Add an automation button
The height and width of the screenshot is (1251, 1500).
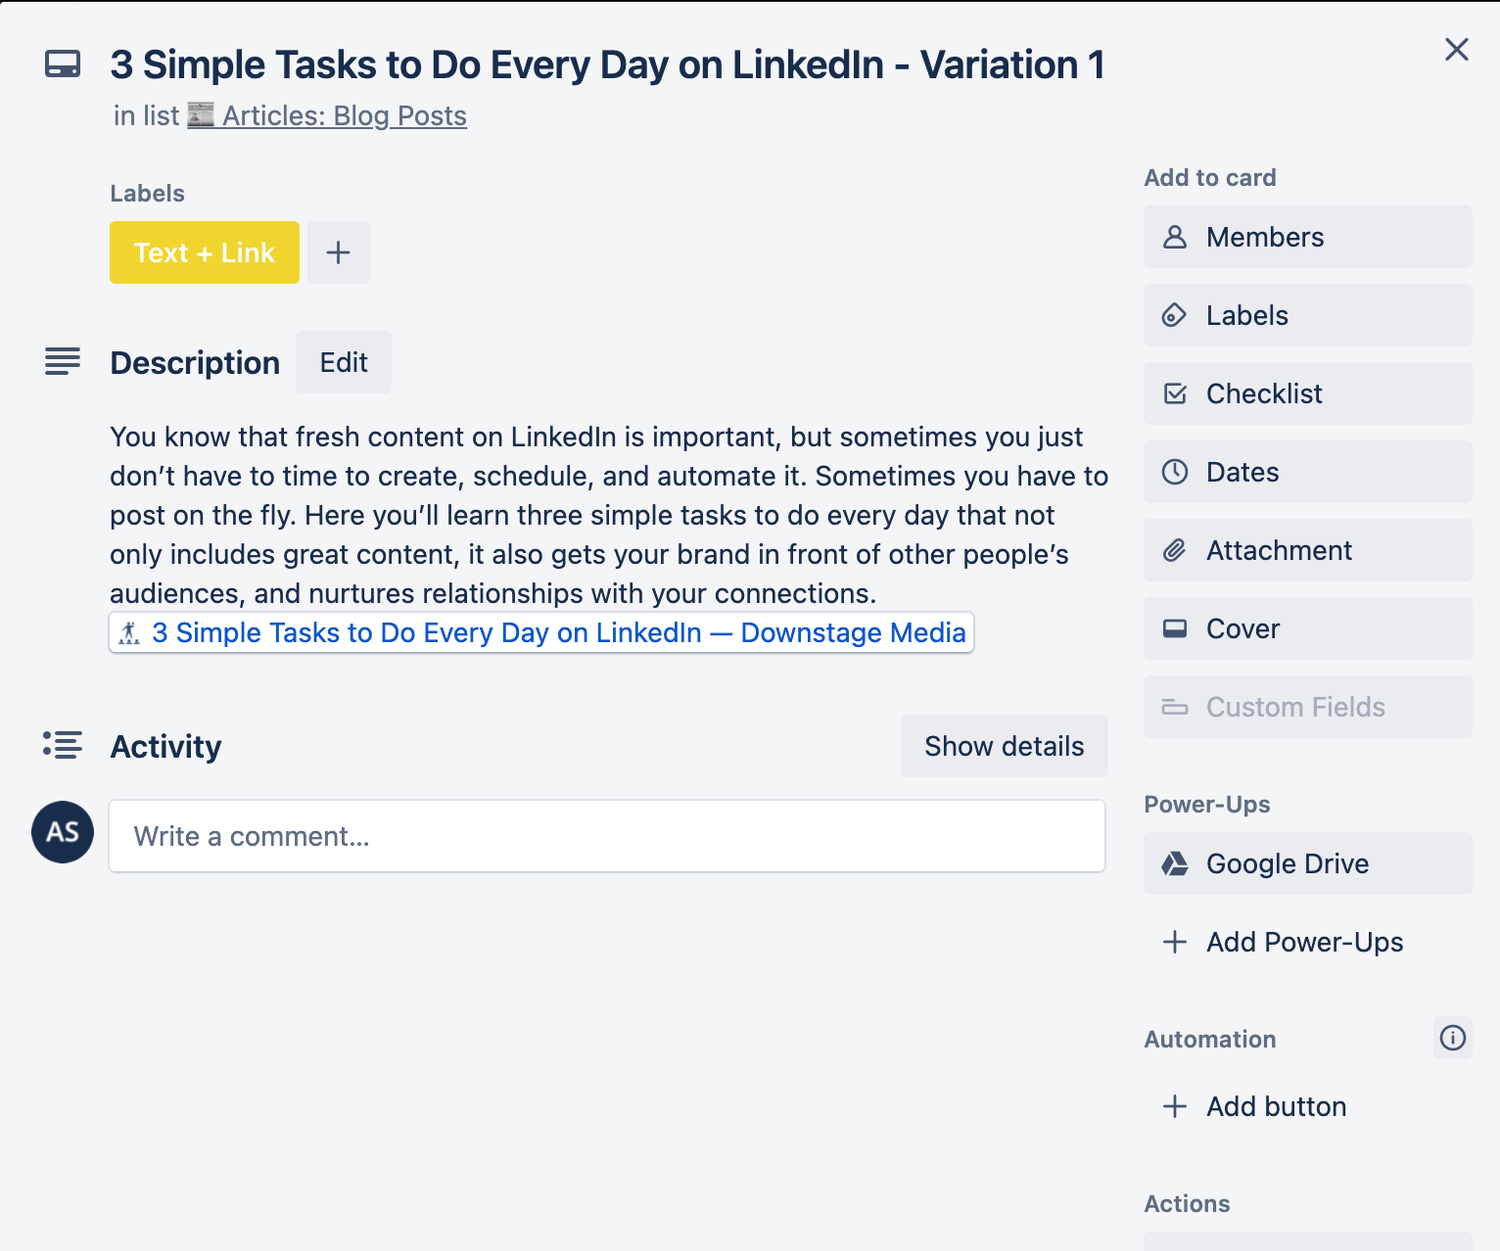tap(1308, 1106)
